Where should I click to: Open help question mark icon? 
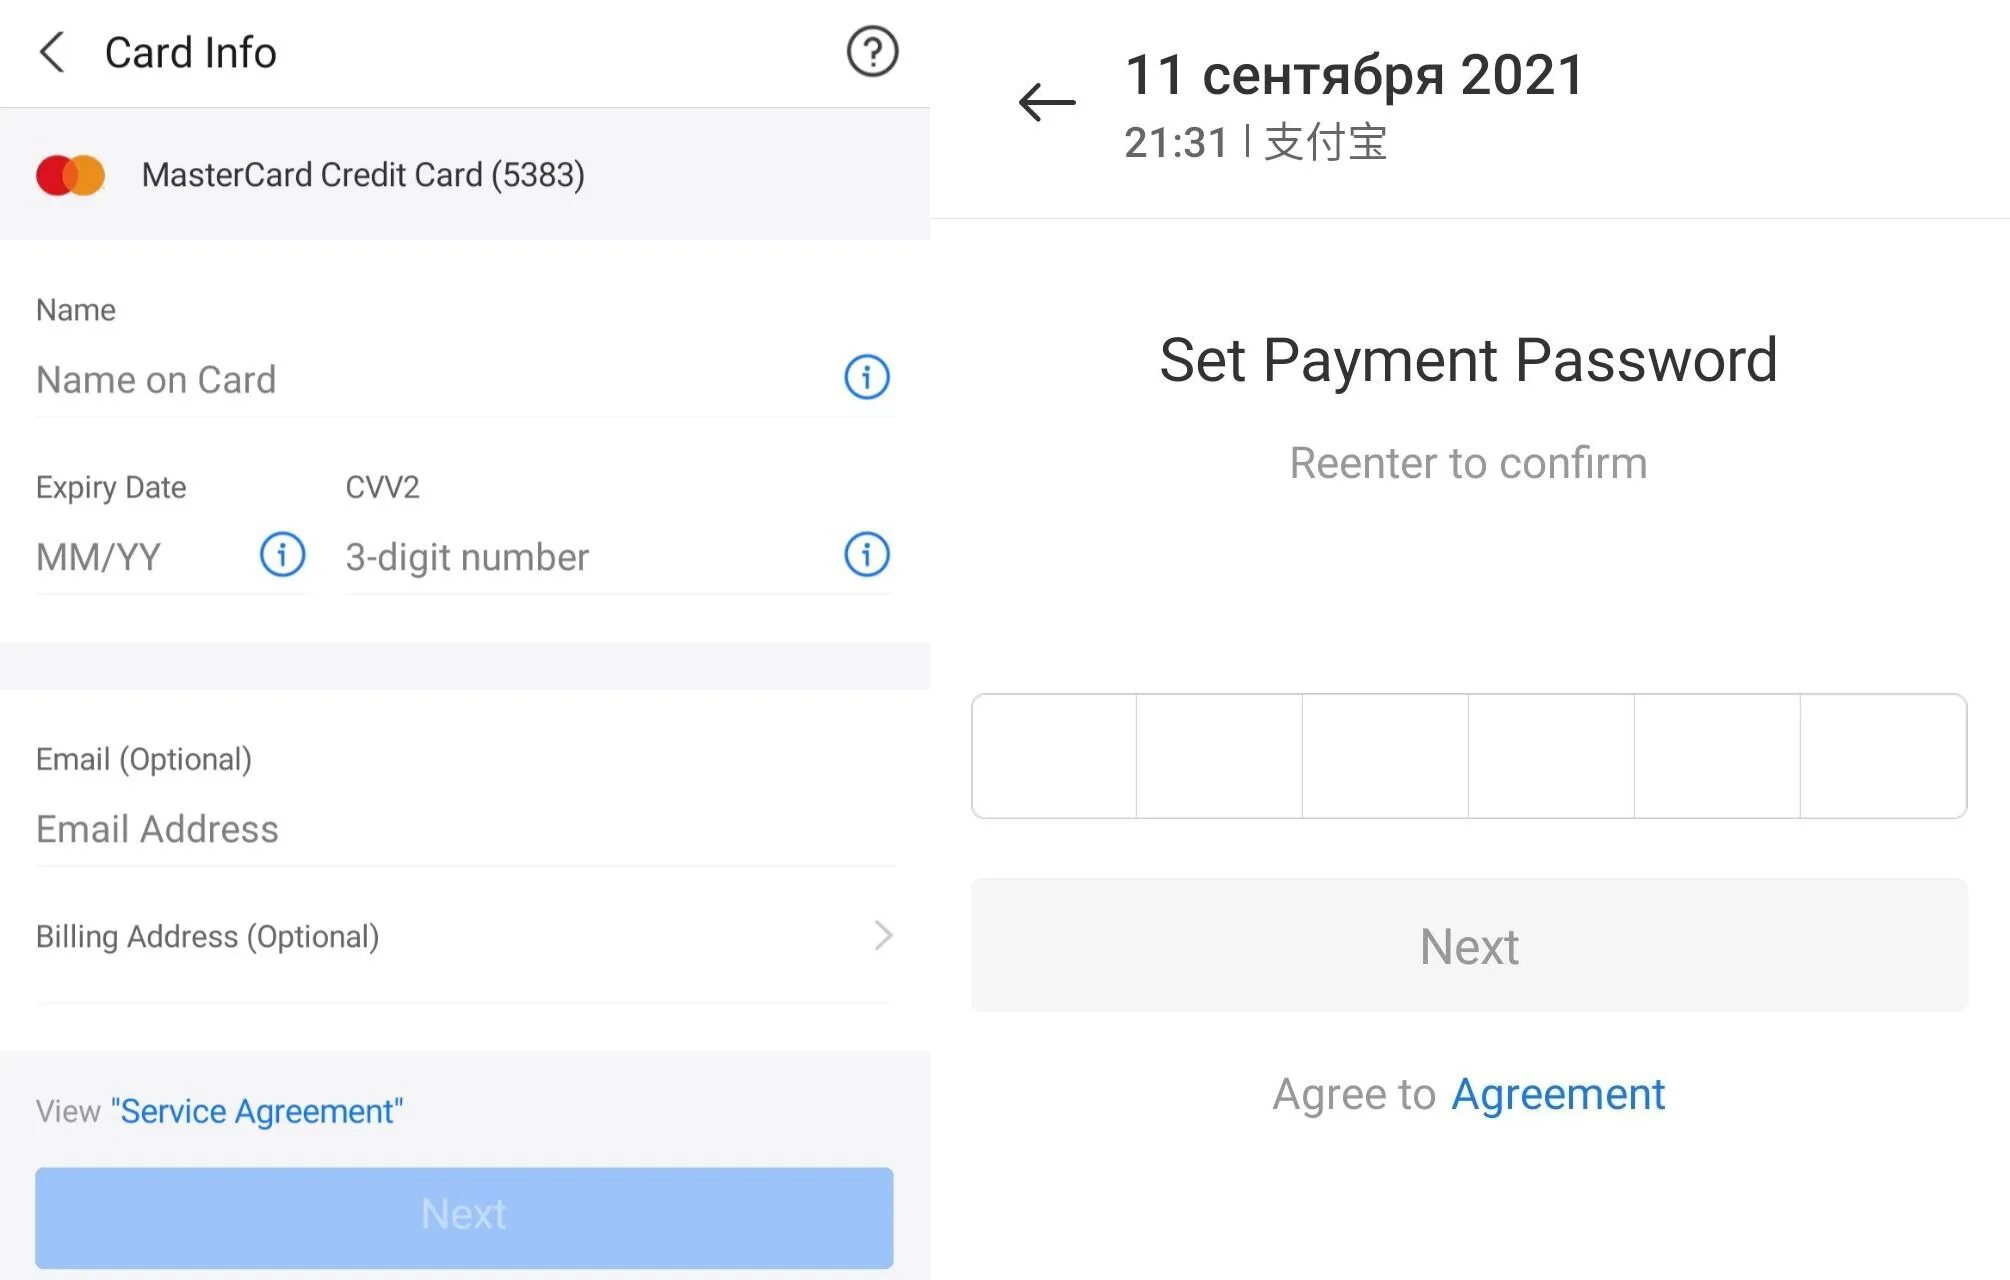[872, 52]
